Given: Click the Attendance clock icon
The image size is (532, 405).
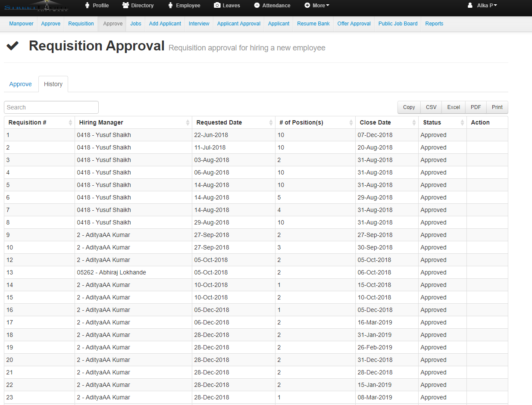Looking at the screenshot, I should point(257,5).
